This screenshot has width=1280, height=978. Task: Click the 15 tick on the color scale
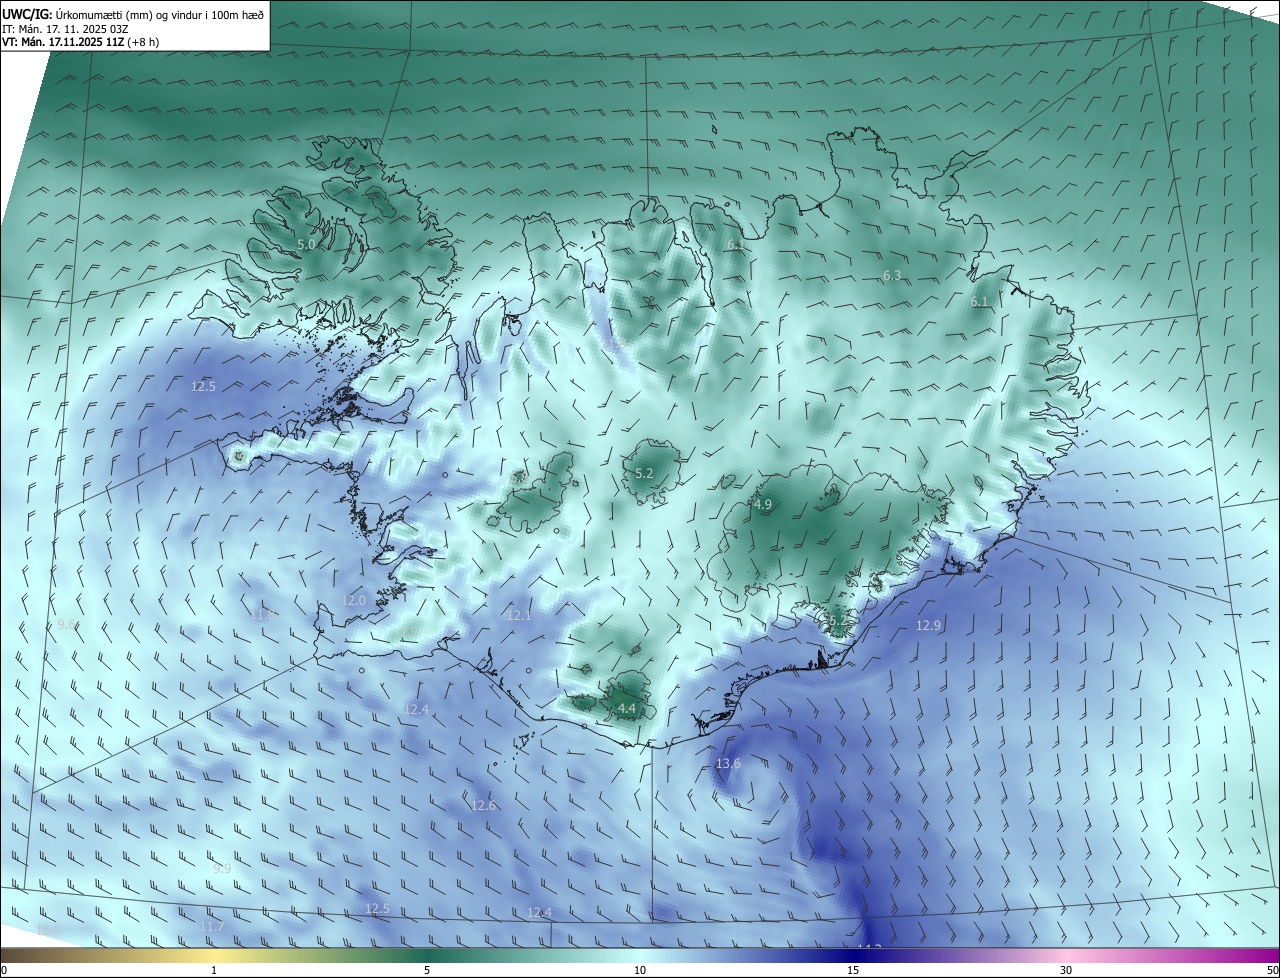pyautogui.click(x=853, y=970)
